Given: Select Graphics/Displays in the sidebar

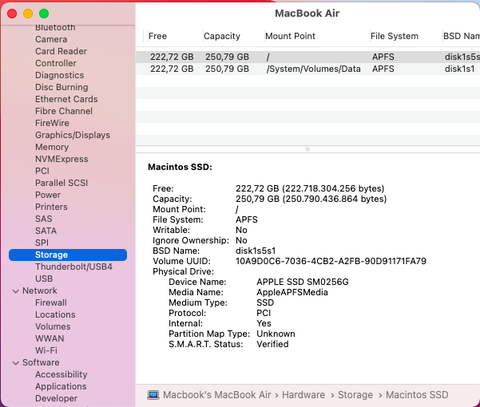Looking at the screenshot, I should 73,135.
